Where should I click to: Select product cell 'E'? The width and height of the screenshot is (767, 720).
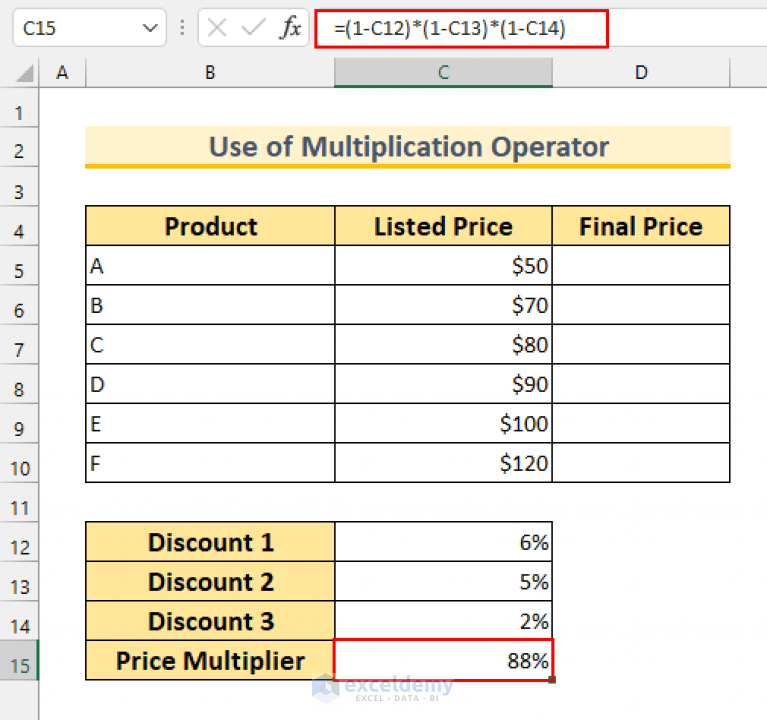pos(210,424)
